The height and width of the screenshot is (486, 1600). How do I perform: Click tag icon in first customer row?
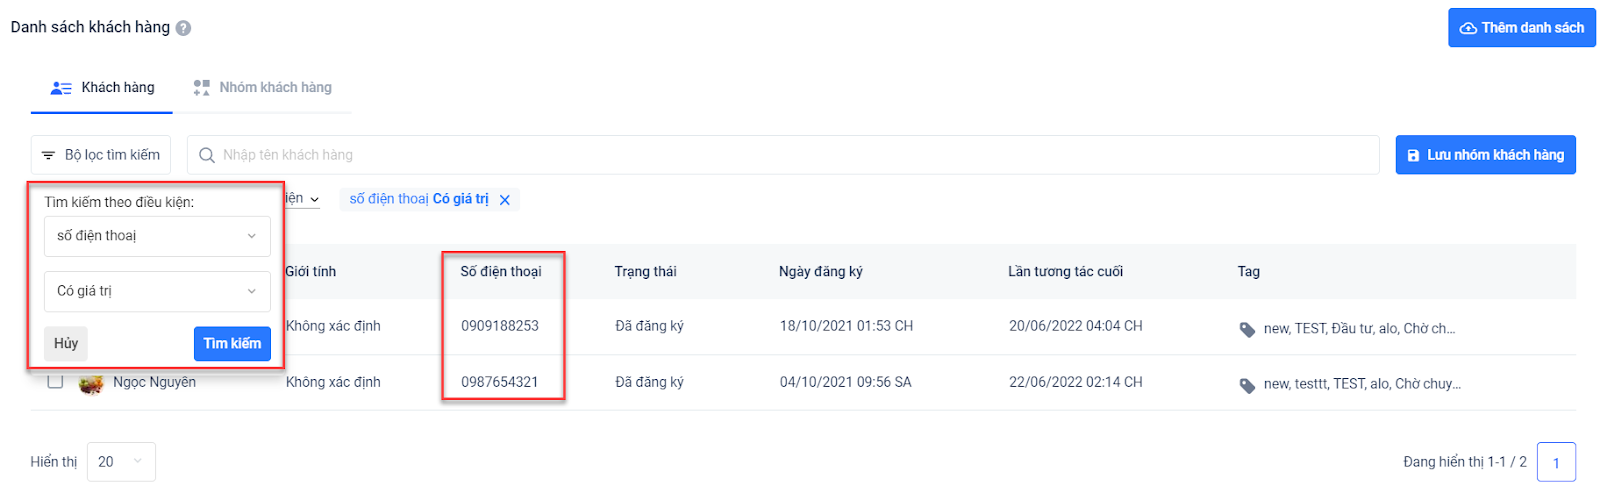1247,329
